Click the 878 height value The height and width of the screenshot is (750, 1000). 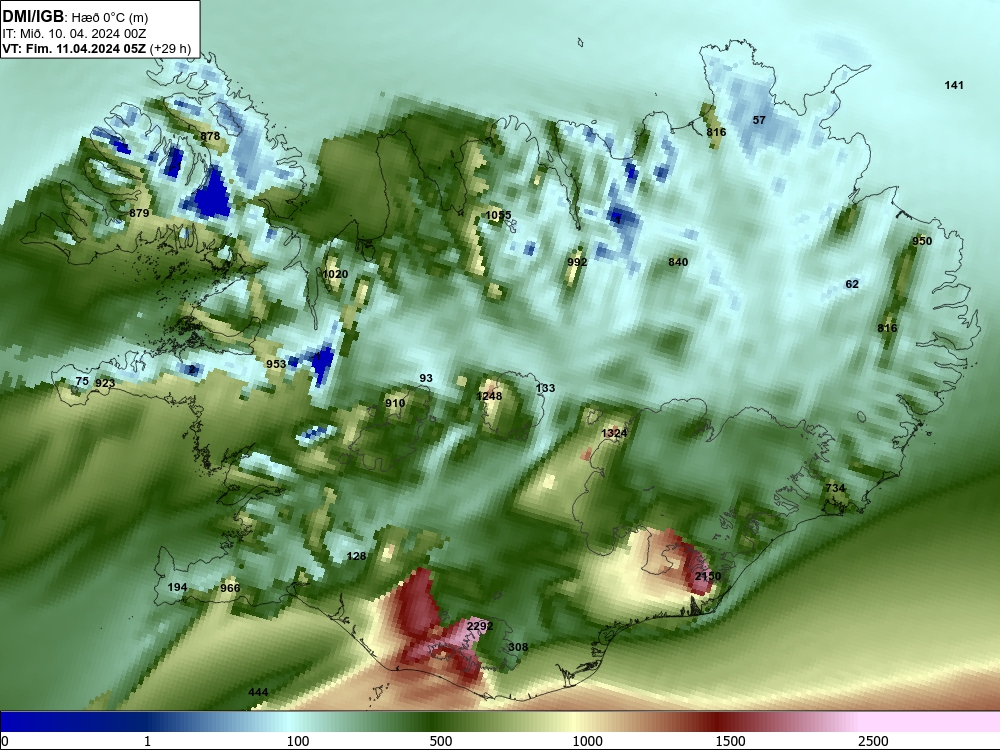[x=210, y=136]
